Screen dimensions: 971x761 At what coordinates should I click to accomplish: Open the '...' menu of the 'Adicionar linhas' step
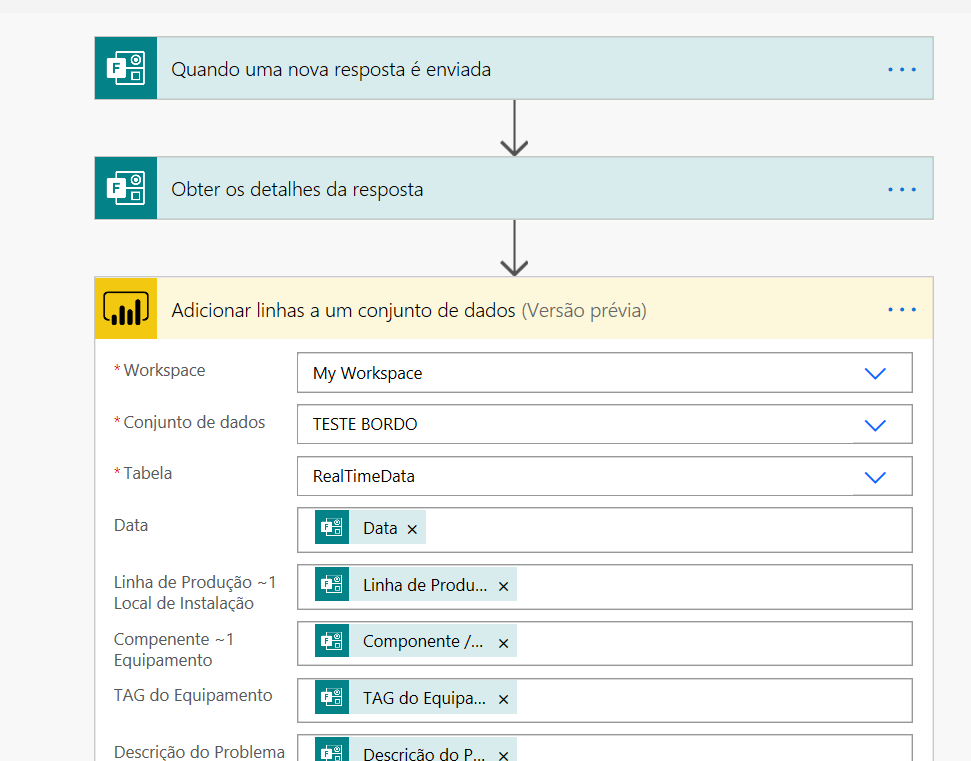(x=902, y=309)
